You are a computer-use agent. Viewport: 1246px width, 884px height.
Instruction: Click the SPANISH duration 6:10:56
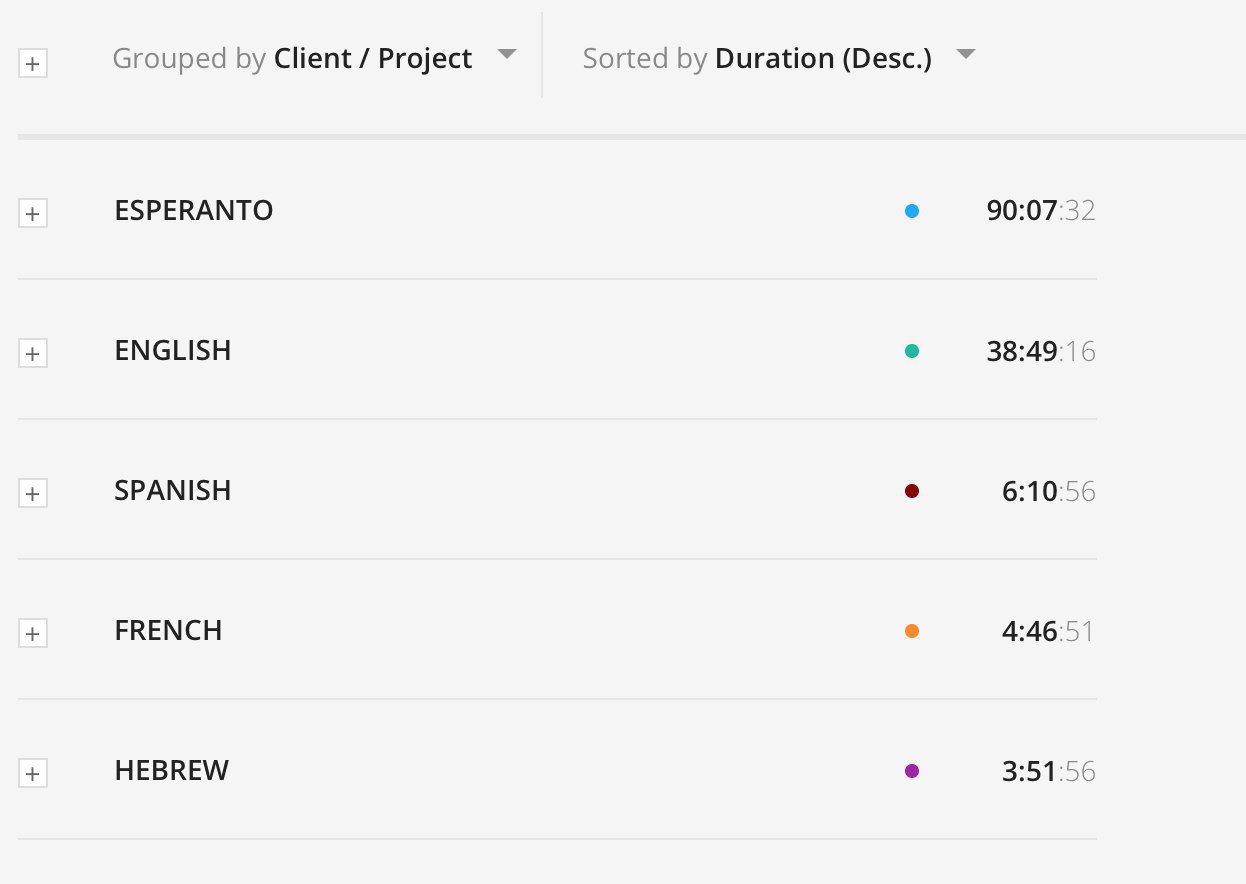tap(1048, 491)
